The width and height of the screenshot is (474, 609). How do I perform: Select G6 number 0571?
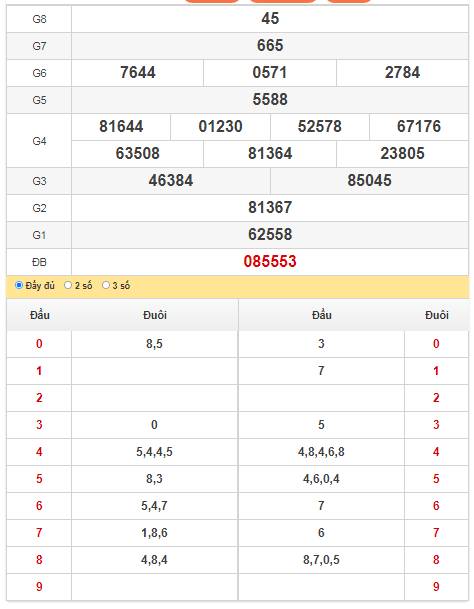tap(270, 73)
